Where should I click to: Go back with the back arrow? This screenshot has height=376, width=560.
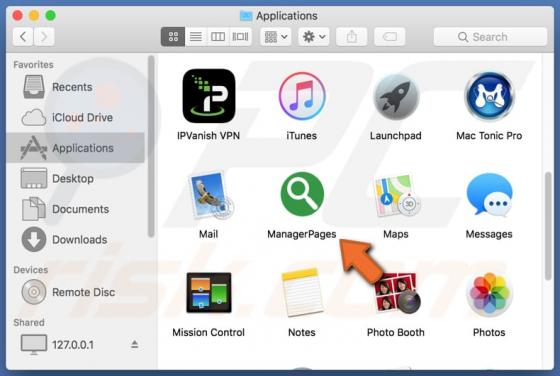pos(23,36)
